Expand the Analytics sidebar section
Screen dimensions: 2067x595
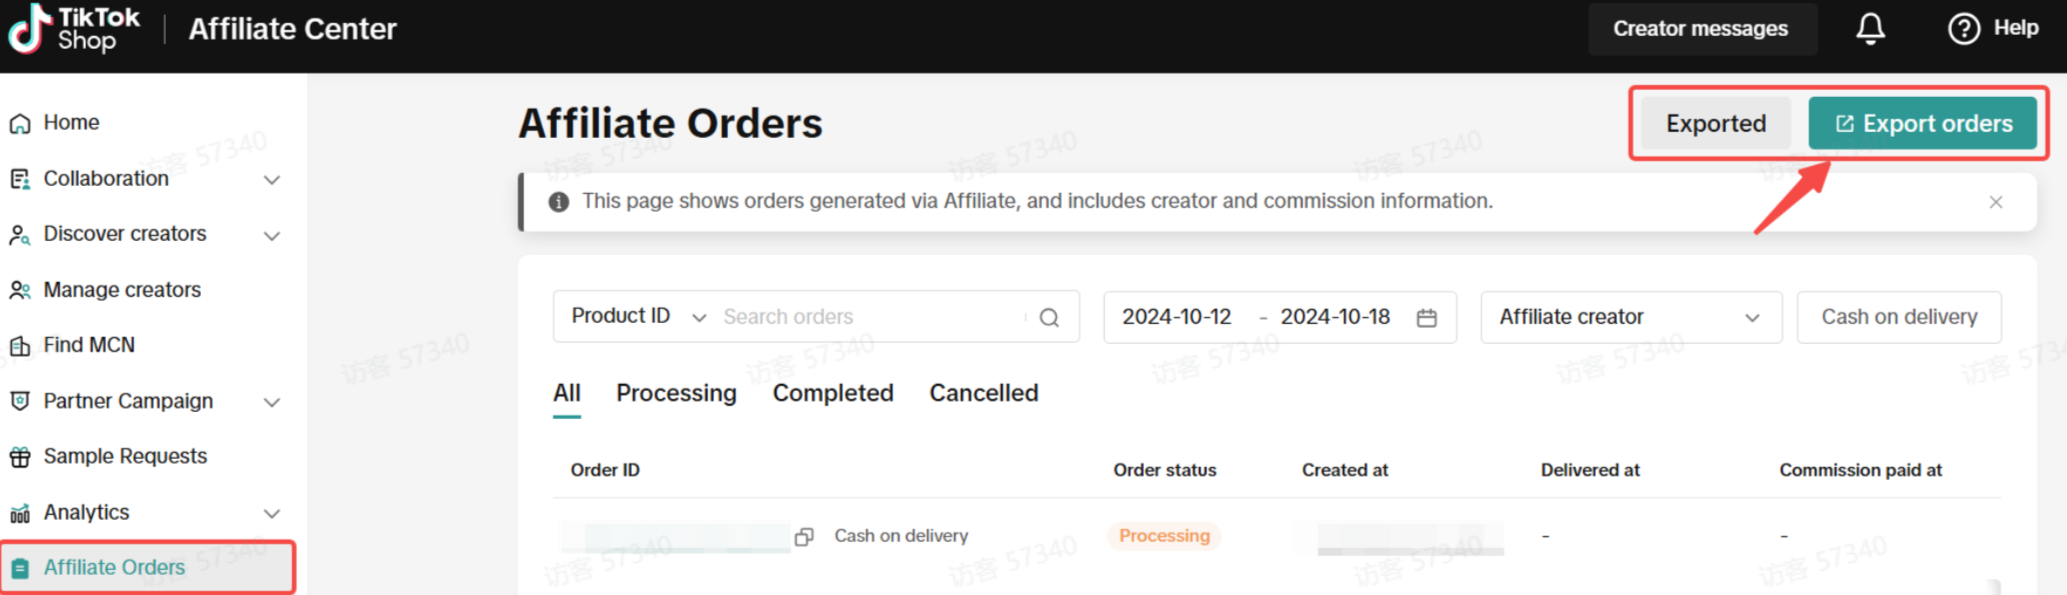271,514
